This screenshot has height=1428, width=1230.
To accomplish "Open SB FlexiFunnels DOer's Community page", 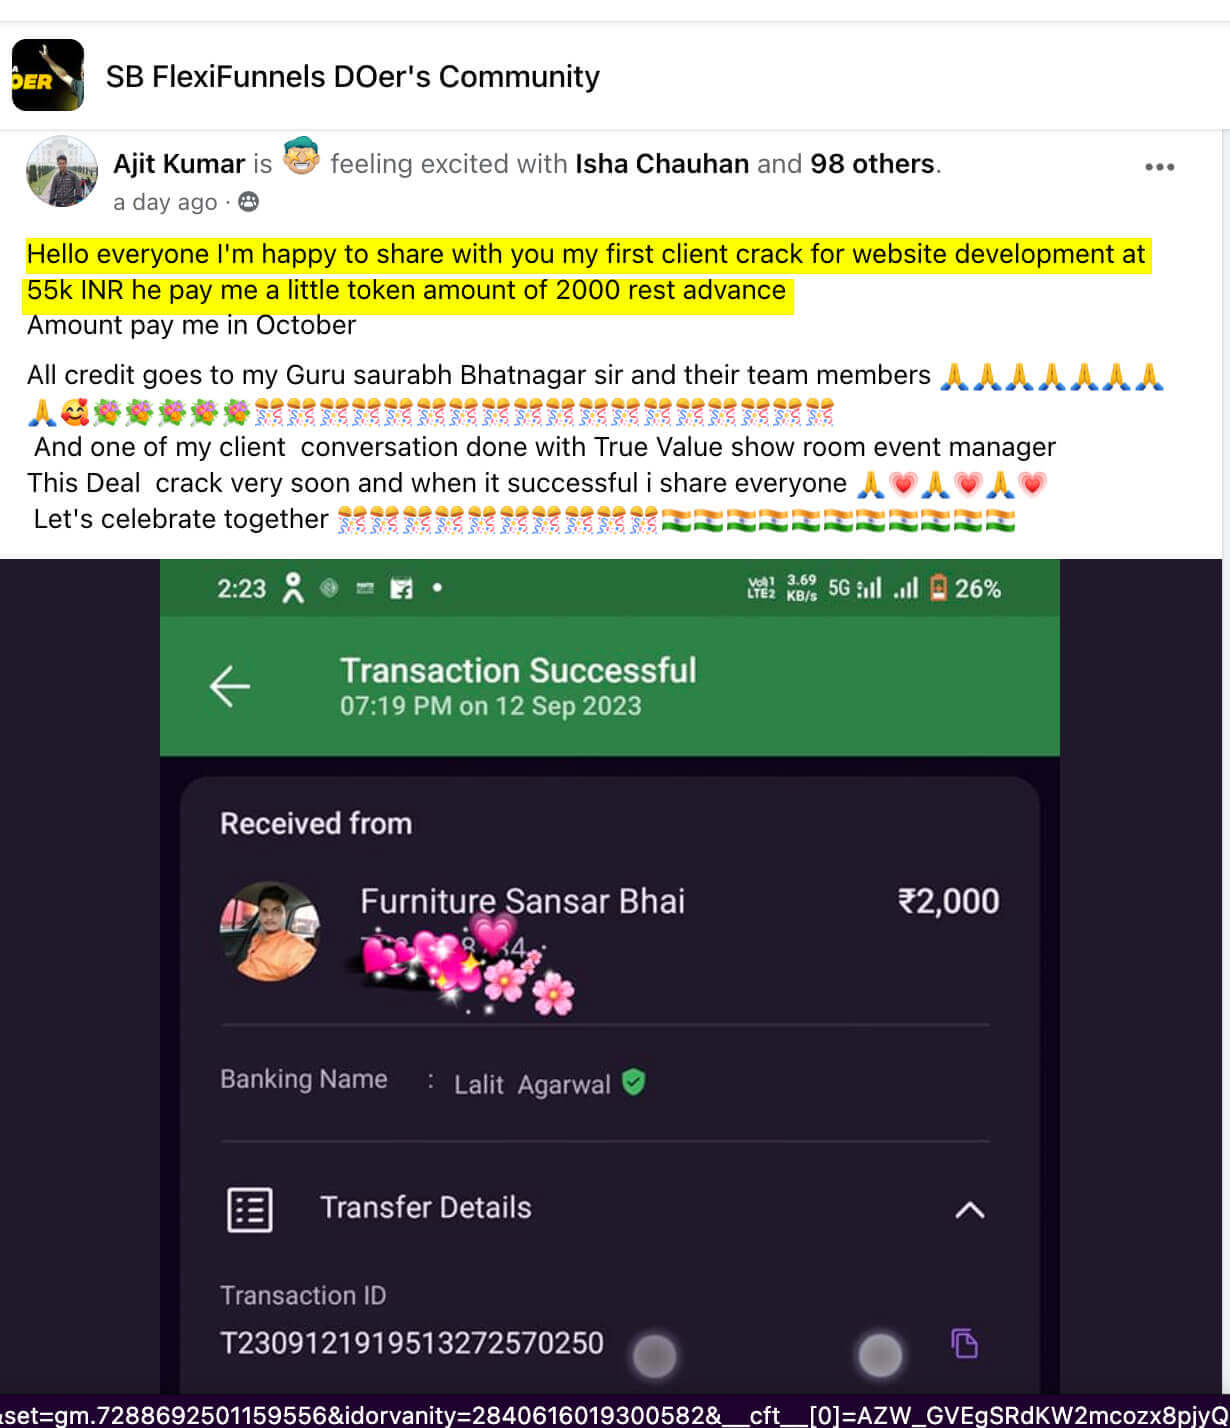I will coord(353,77).
